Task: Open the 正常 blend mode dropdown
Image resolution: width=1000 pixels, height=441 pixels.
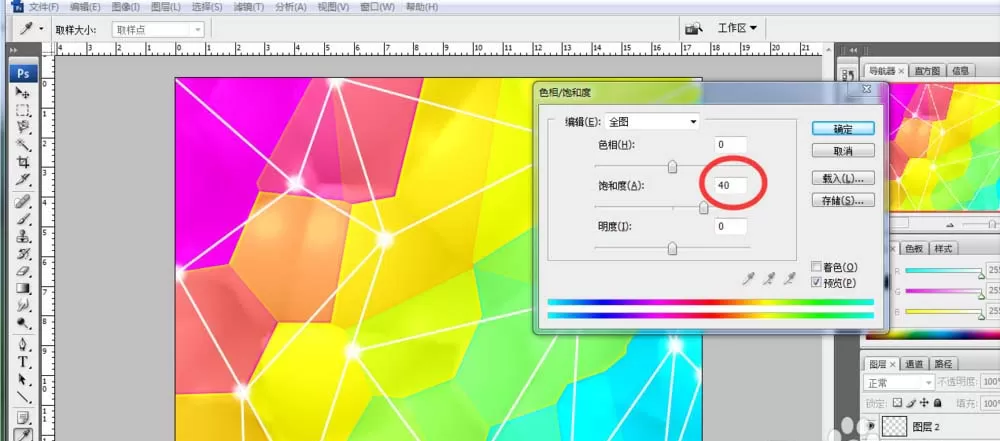Action: pyautogui.click(x=899, y=382)
